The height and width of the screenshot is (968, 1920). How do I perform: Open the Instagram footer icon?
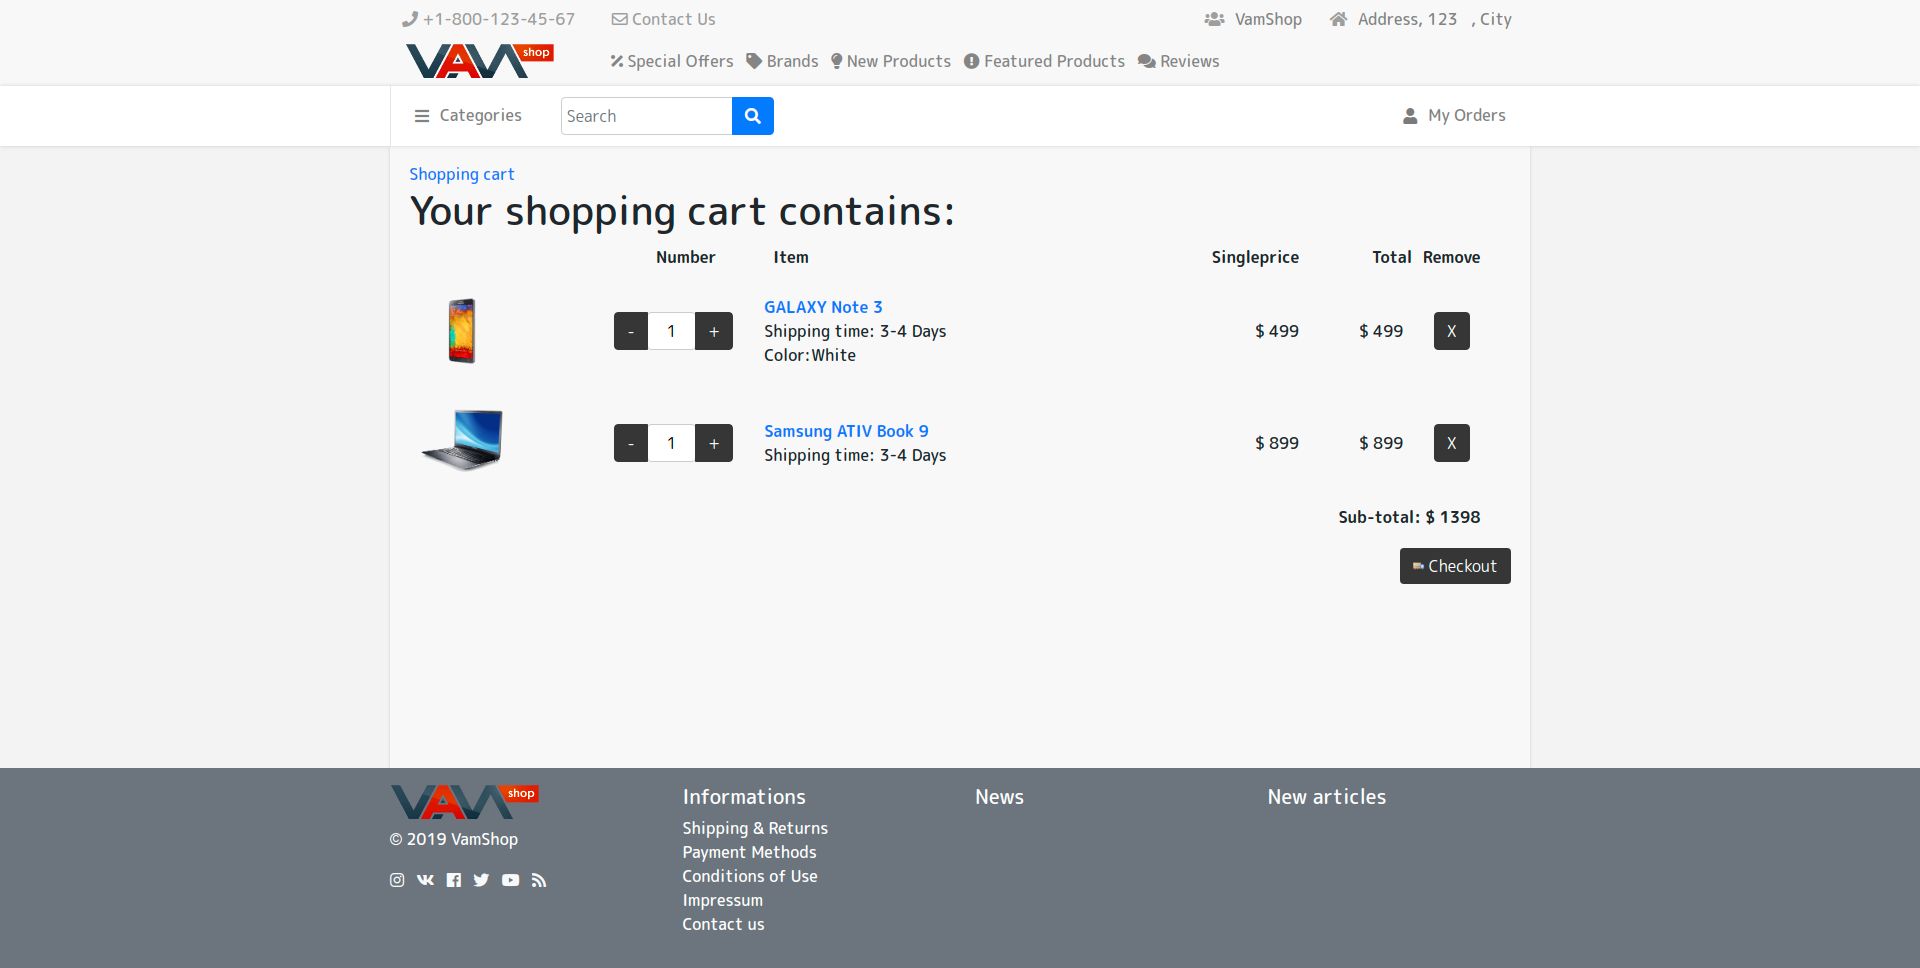point(397,880)
